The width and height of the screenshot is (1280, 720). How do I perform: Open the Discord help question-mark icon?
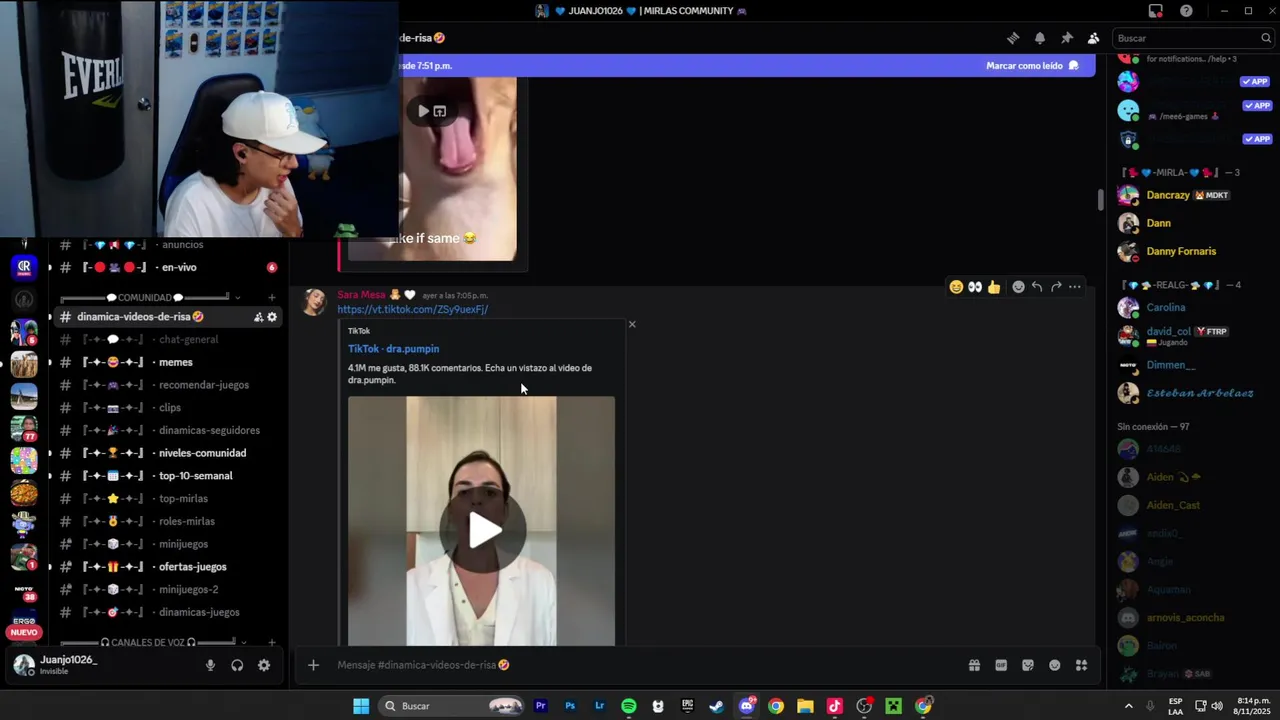click(1186, 11)
